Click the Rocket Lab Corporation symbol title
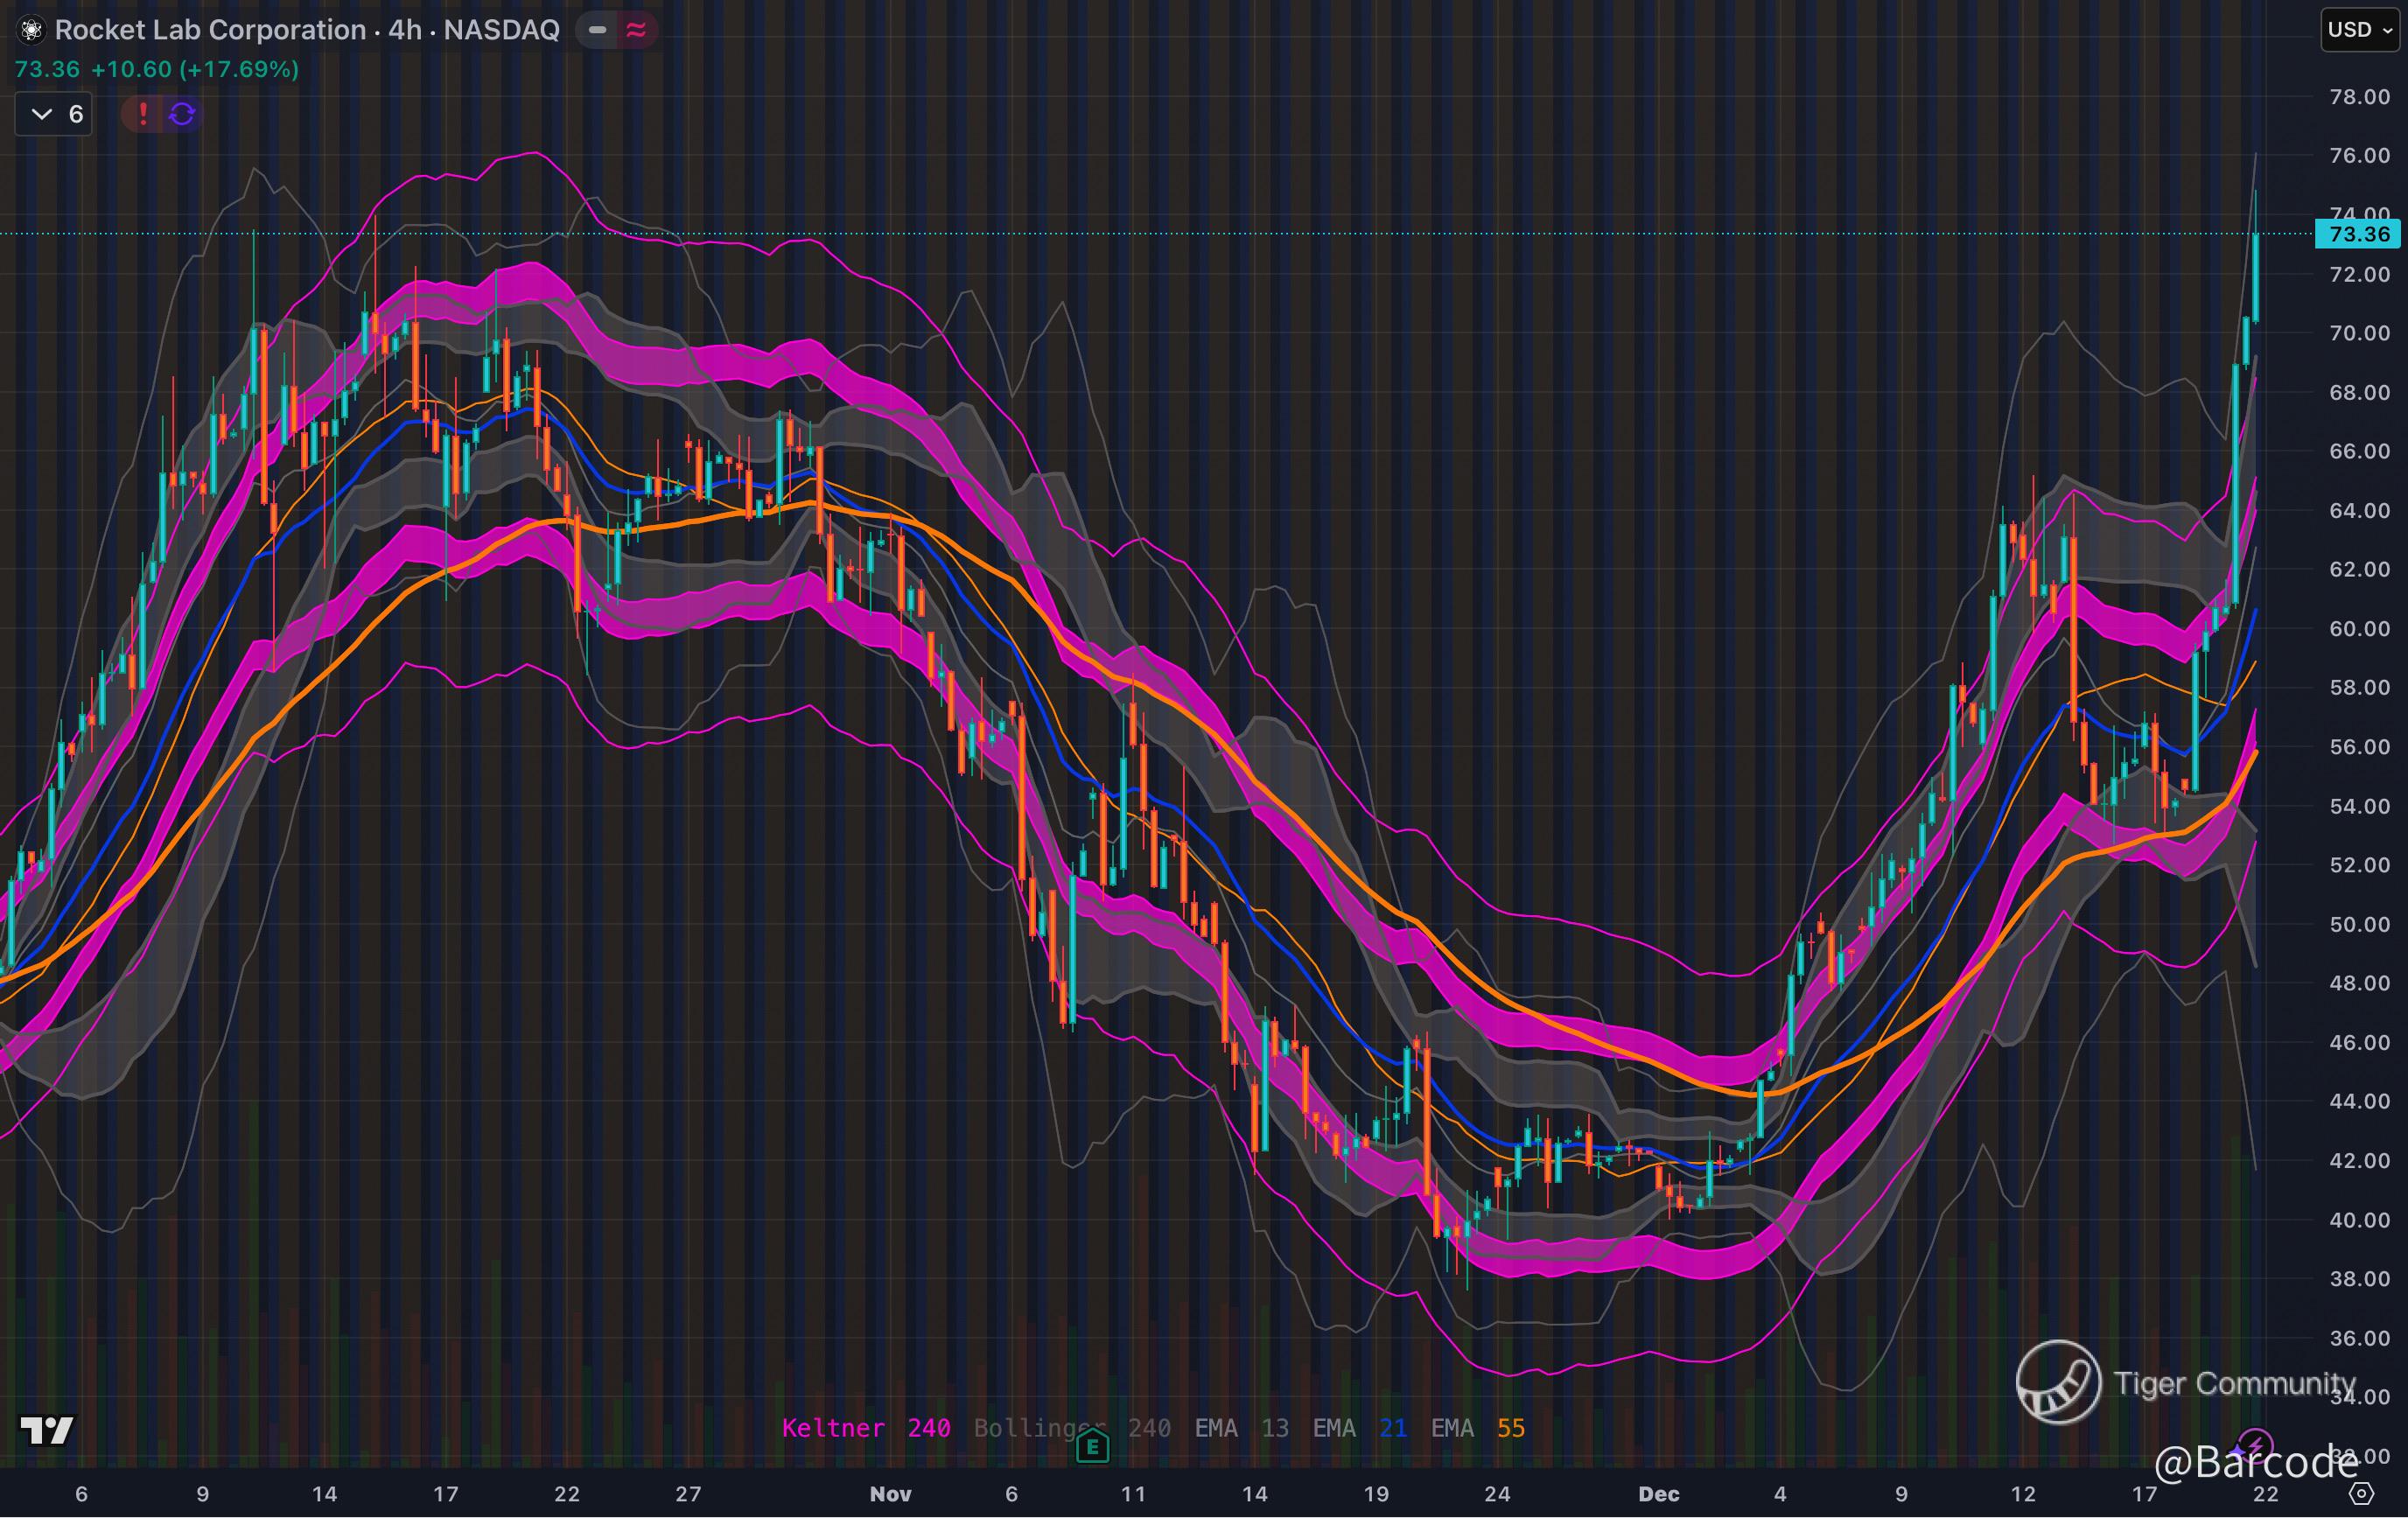 (210, 30)
